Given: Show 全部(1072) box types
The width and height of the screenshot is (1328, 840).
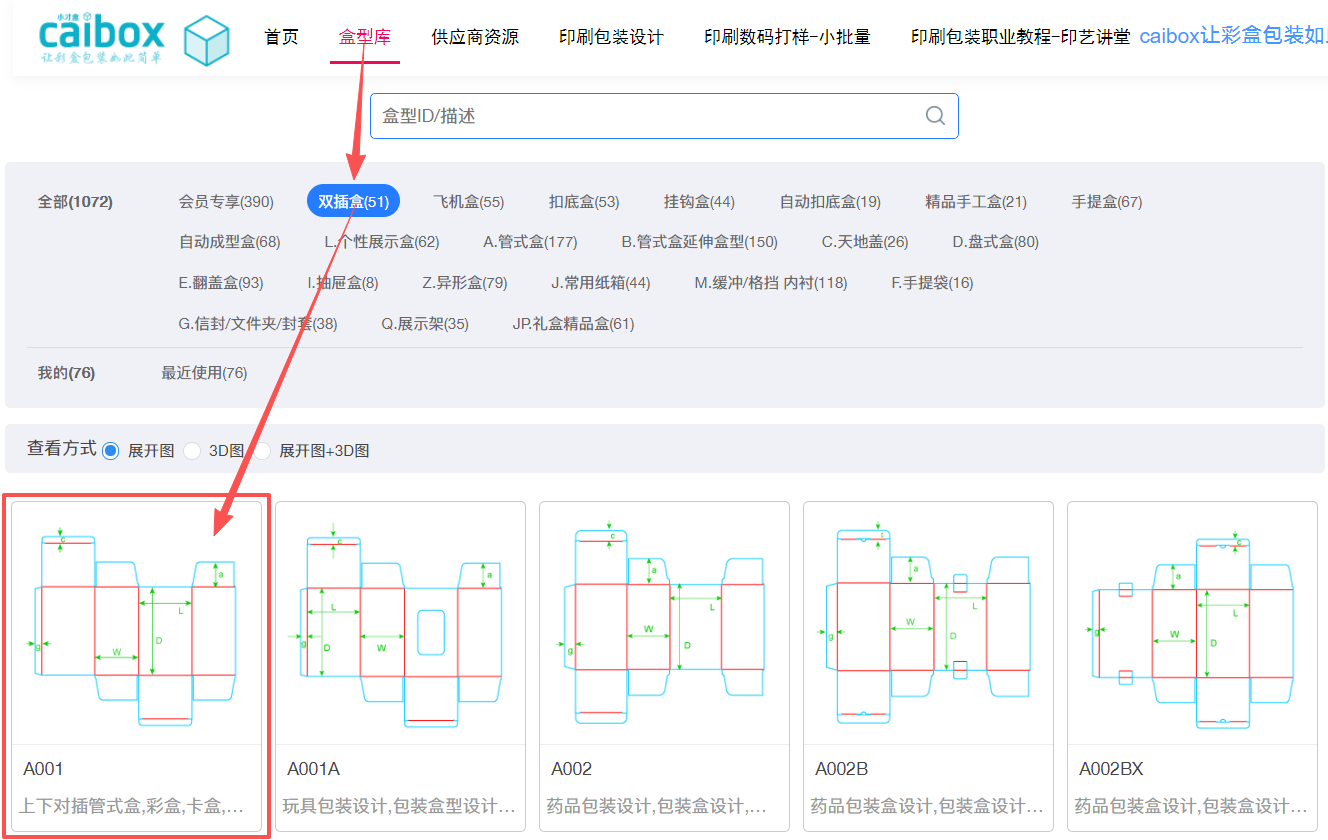Looking at the screenshot, I should tap(75, 202).
